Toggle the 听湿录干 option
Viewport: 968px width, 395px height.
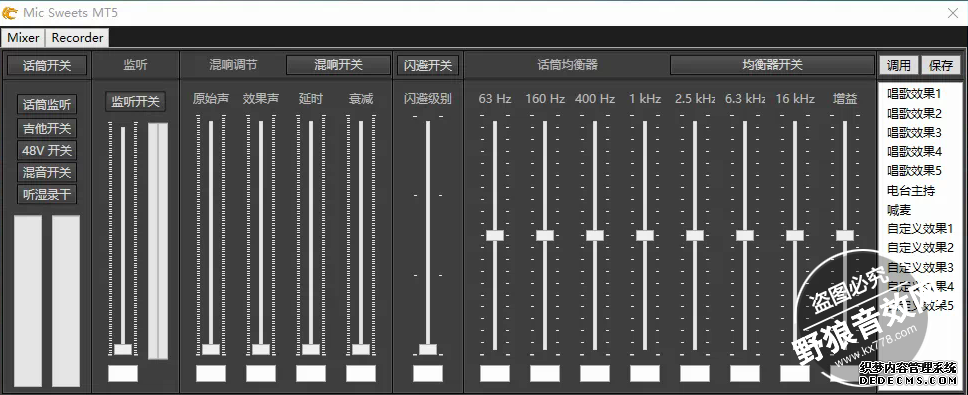point(47,194)
